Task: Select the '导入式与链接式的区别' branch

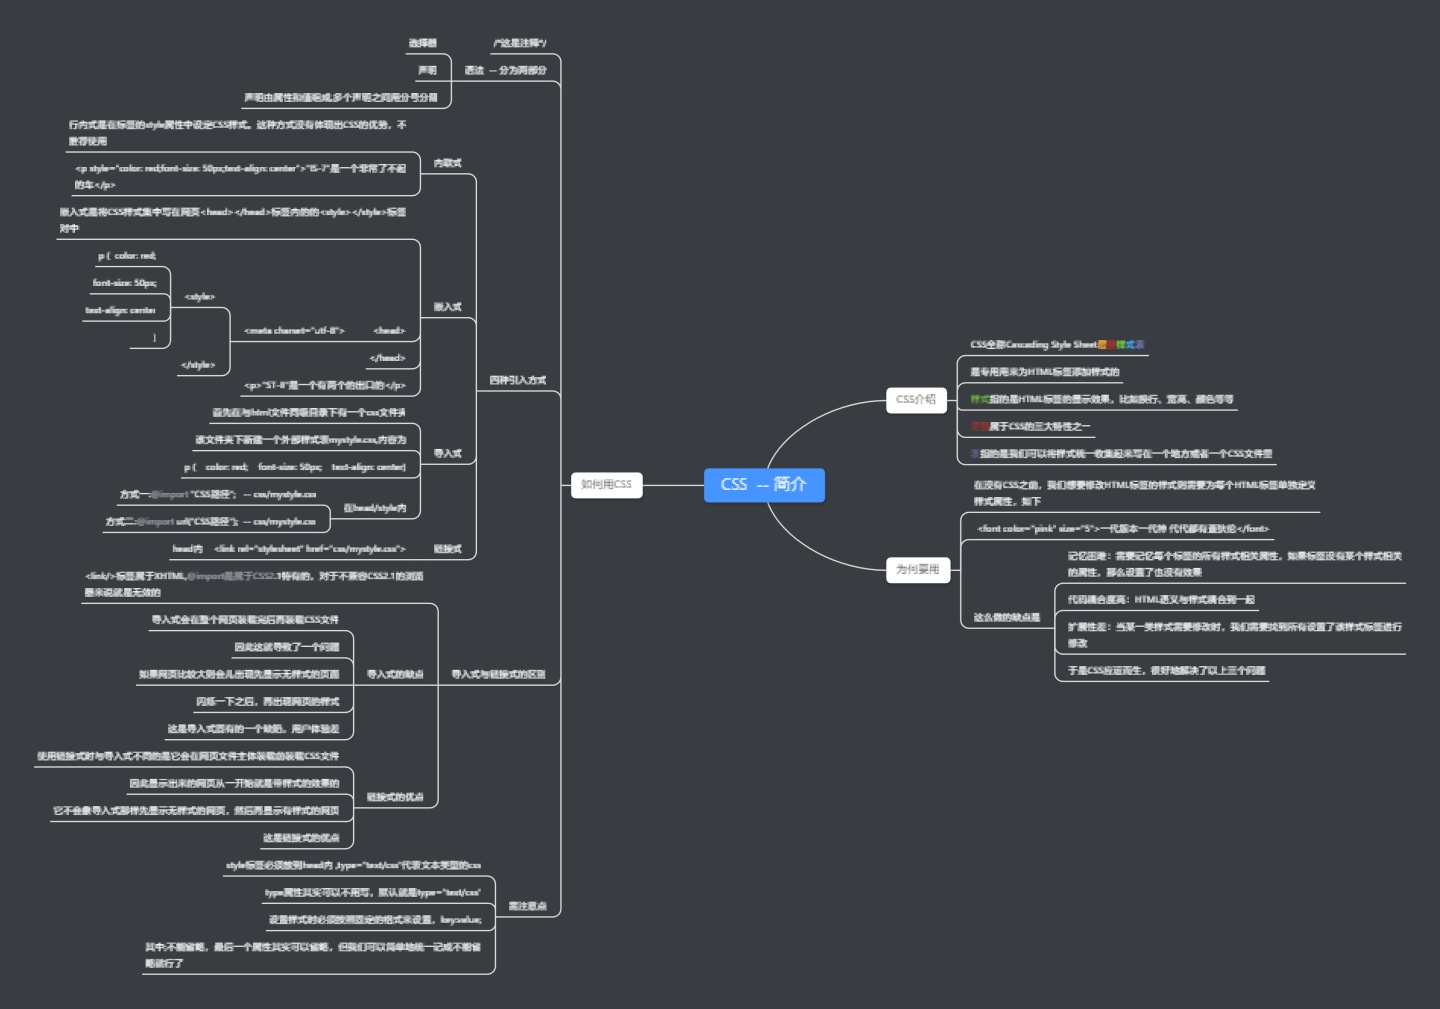Action: click(x=498, y=674)
